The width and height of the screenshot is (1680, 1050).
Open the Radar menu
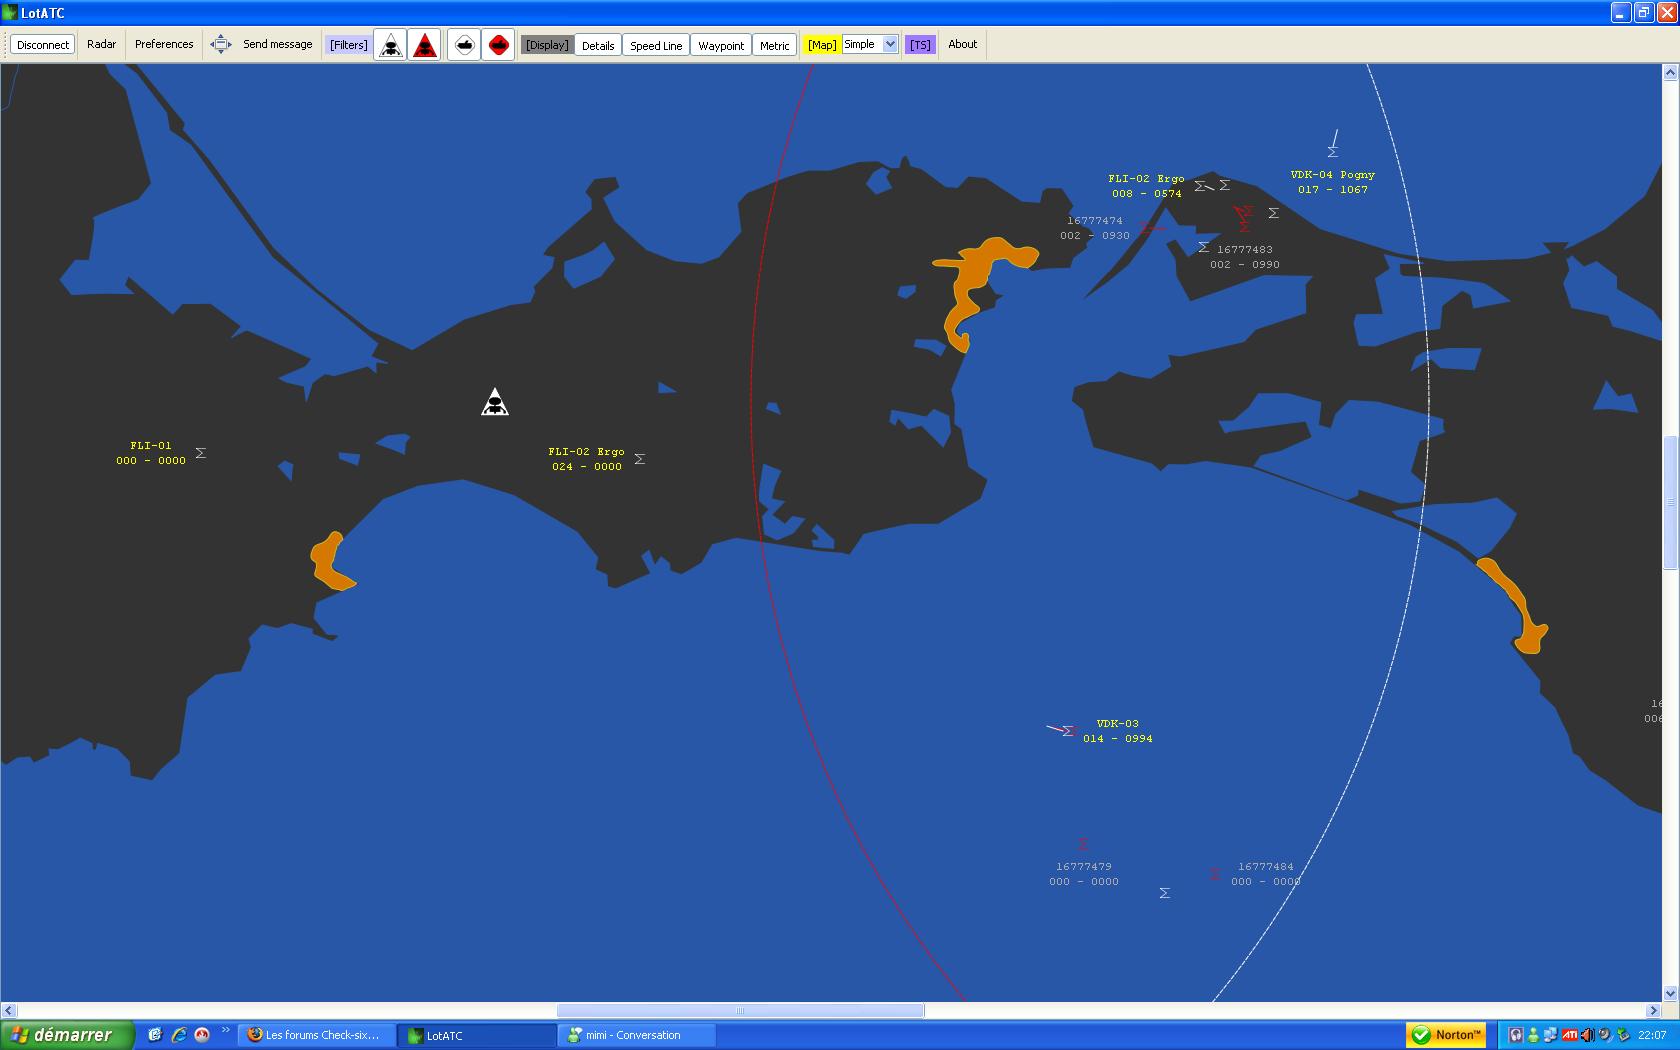pos(101,44)
